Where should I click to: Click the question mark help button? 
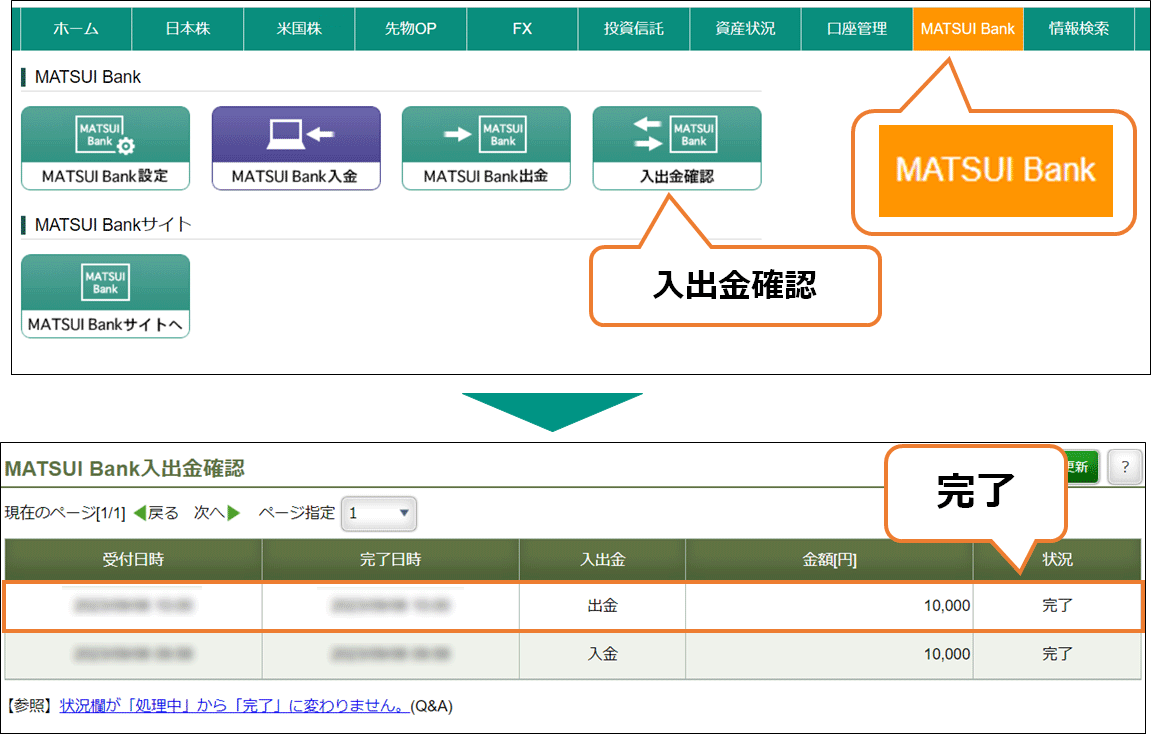tap(1124, 467)
